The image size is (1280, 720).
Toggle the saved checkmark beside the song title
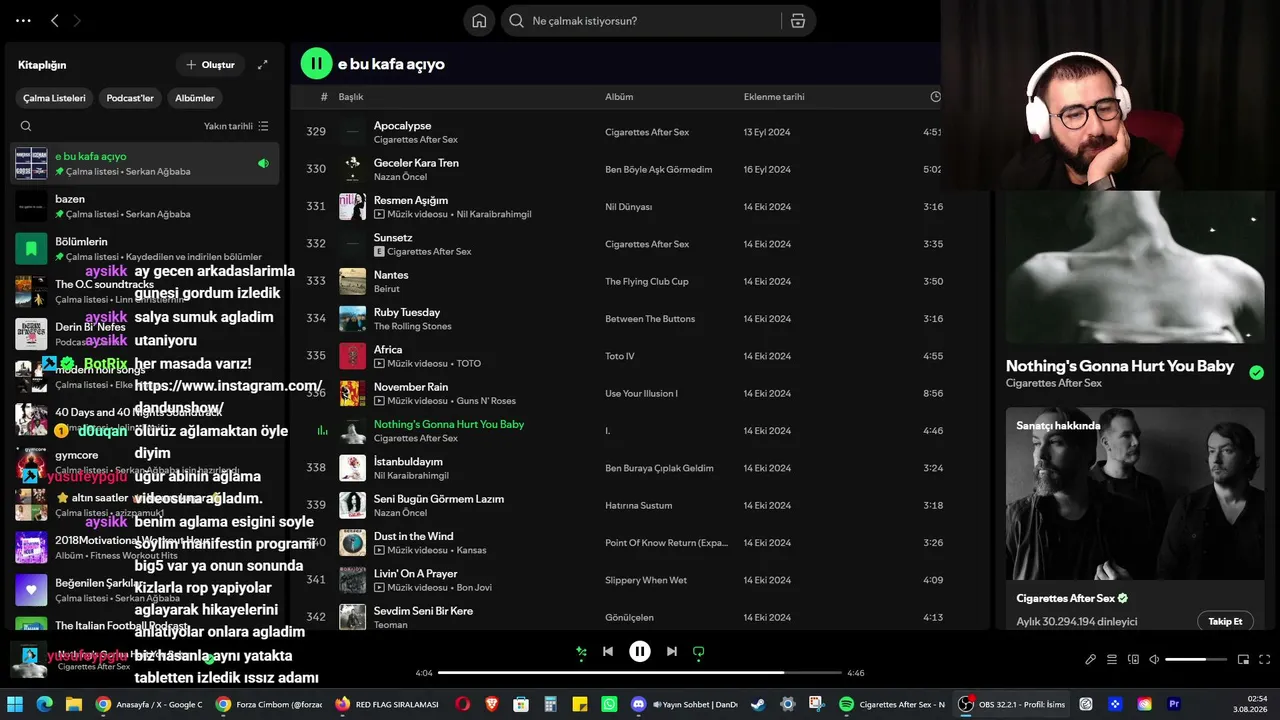point(1256,372)
